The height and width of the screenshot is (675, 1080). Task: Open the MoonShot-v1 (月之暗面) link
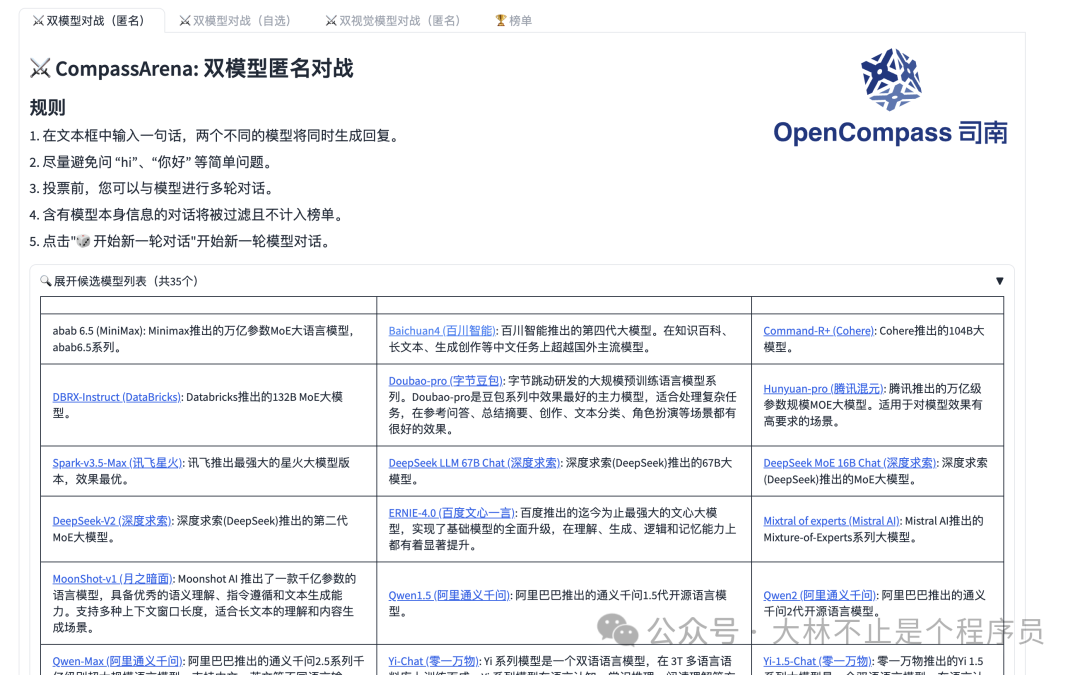pos(112,579)
